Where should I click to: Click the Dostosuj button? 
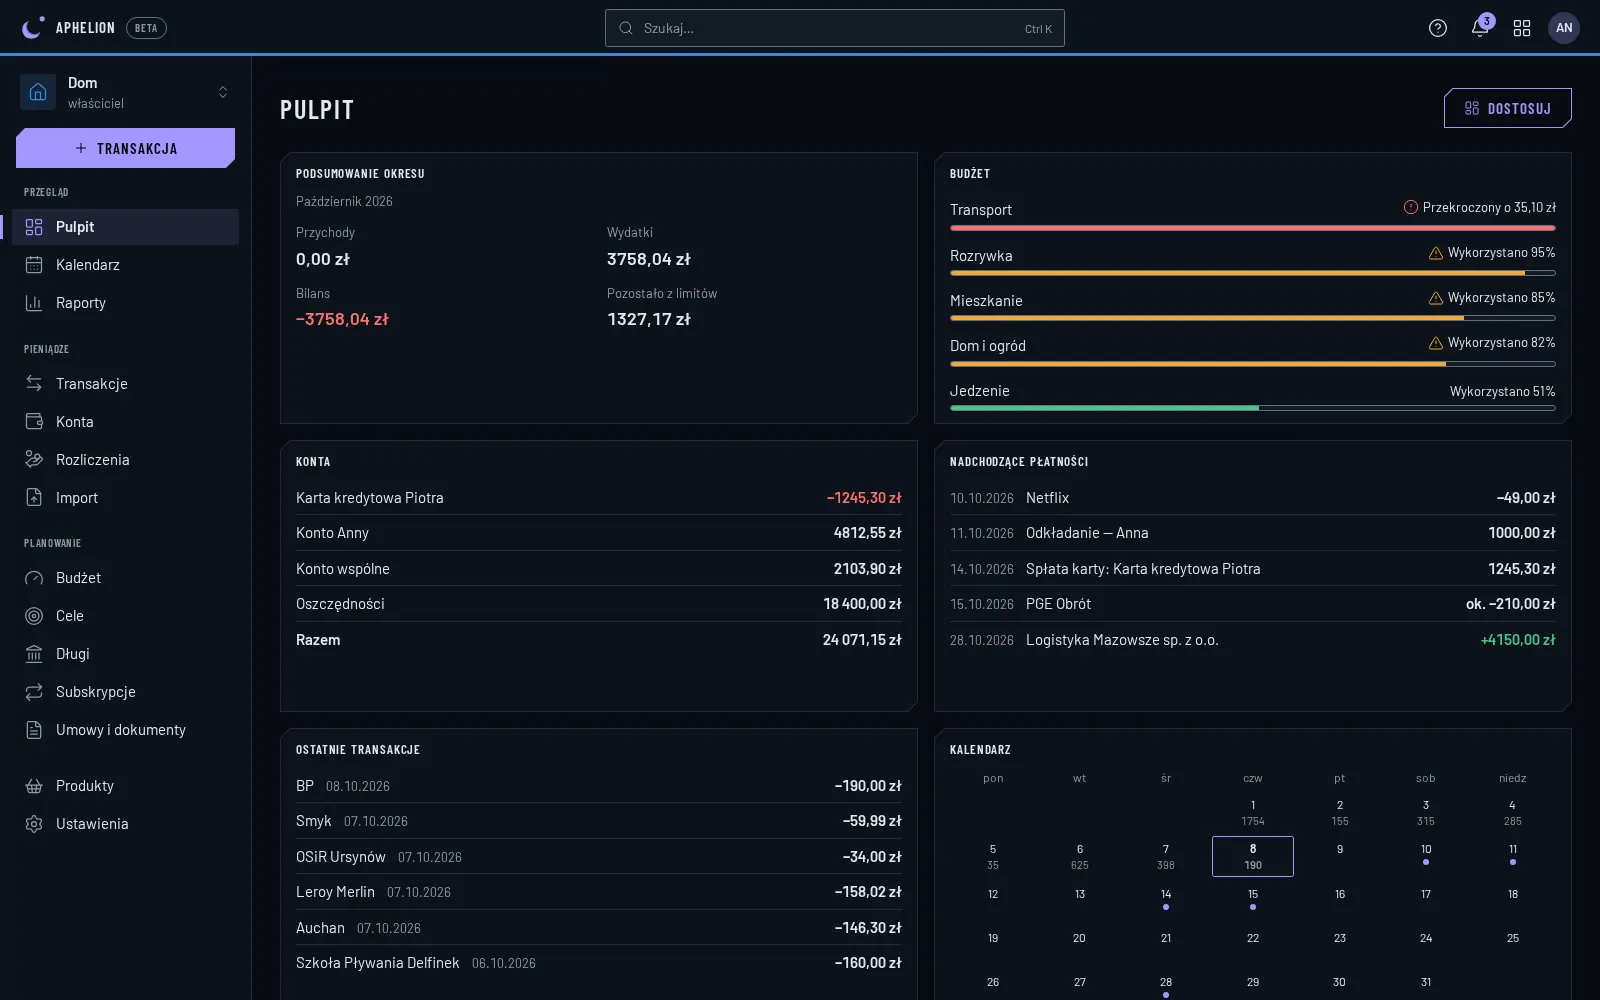click(1508, 108)
